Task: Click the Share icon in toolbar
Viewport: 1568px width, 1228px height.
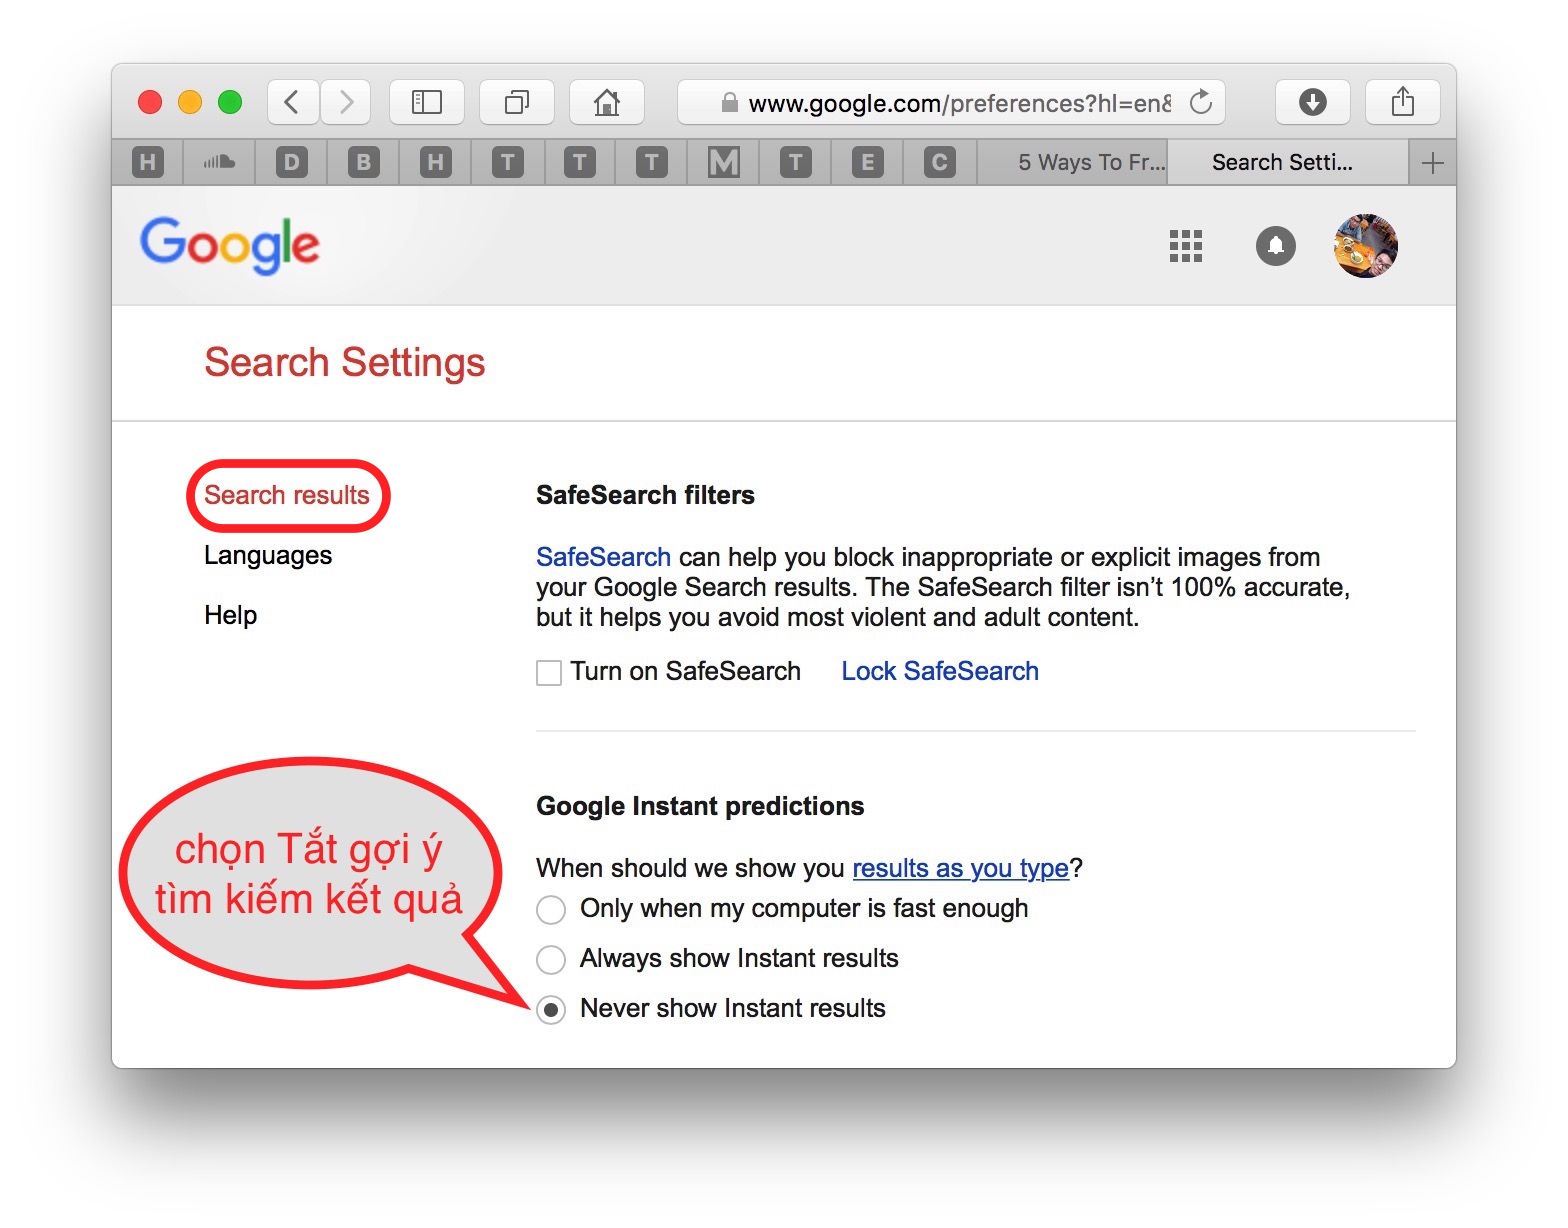Action: pos(1402,102)
